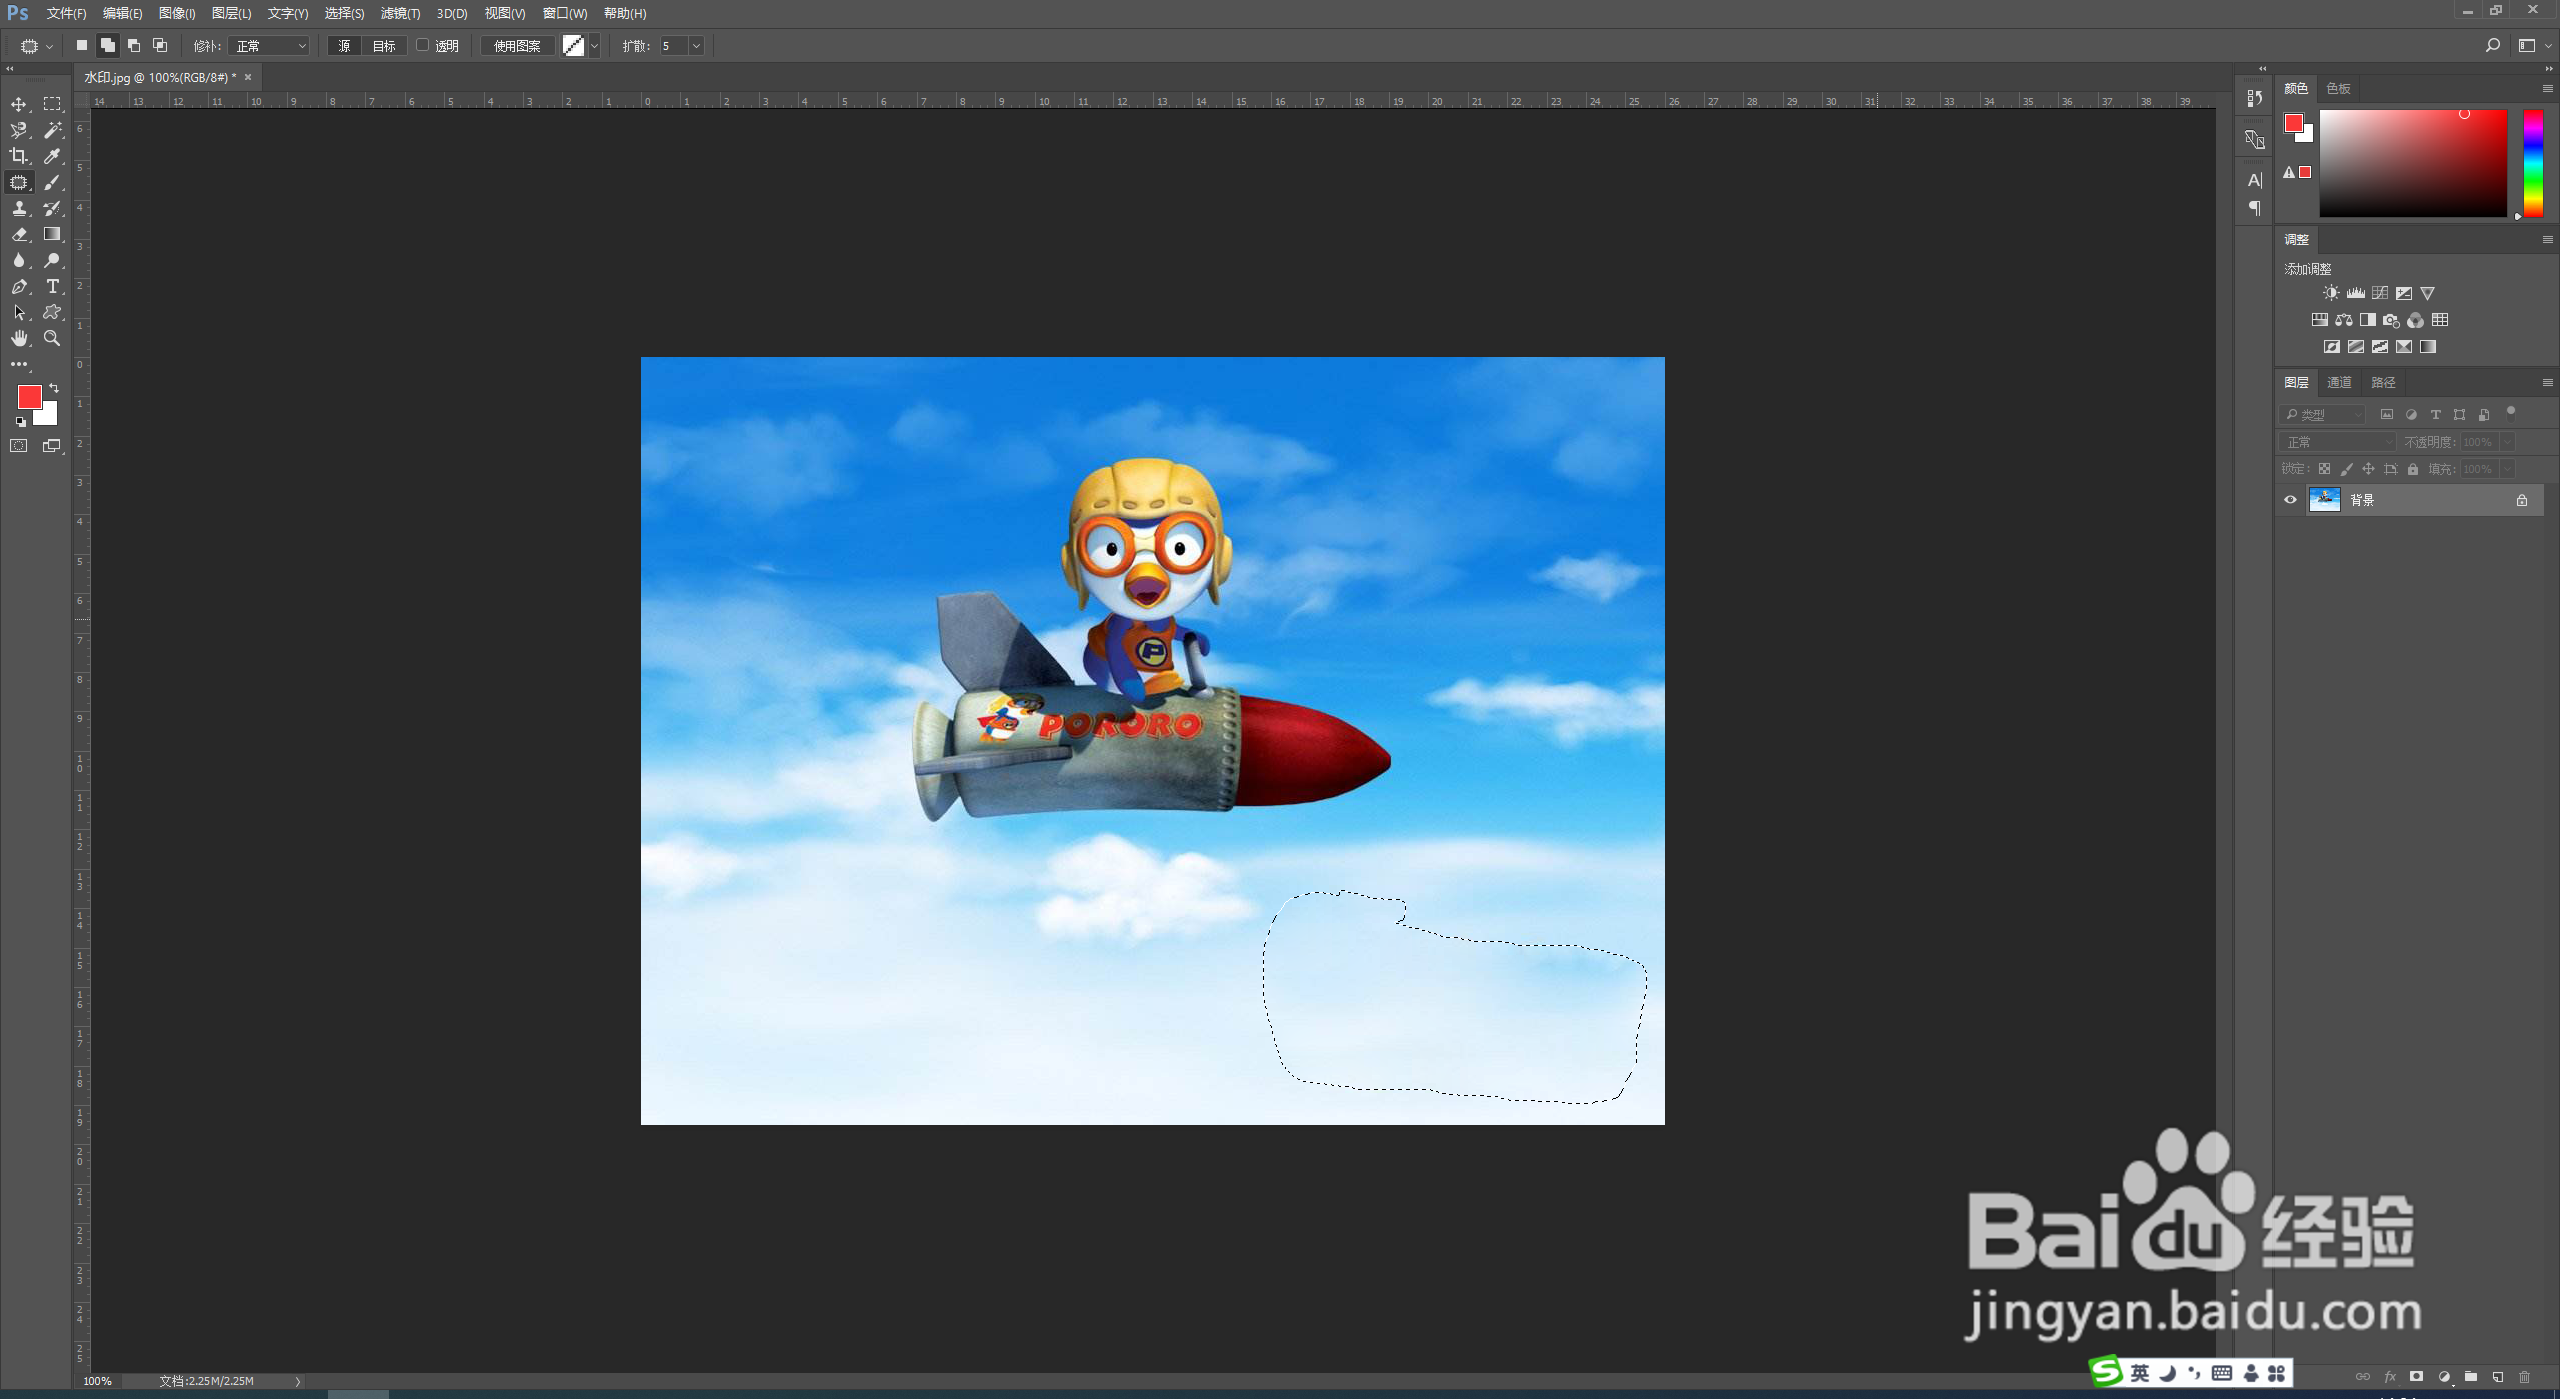Select the Eraser tool
The height and width of the screenshot is (1399, 2560).
click(x=19, y=234)
